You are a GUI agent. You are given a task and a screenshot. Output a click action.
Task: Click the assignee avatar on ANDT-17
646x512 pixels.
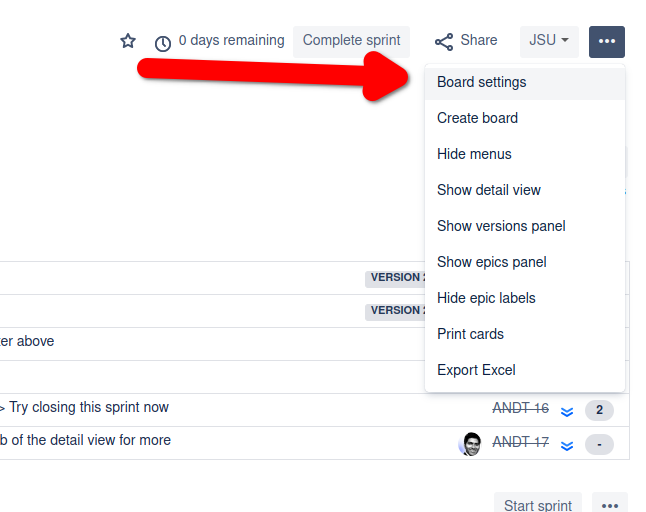(x=470, y=444)
